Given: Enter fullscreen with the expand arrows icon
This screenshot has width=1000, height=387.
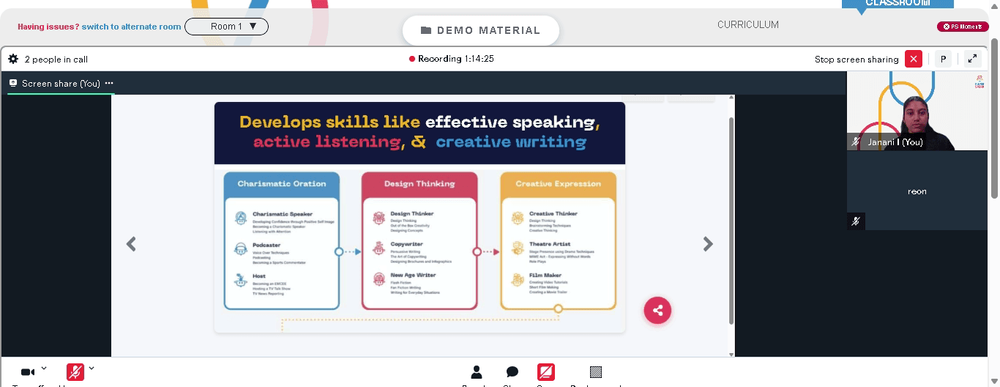Looking at the screenshot, I should 972,59.
